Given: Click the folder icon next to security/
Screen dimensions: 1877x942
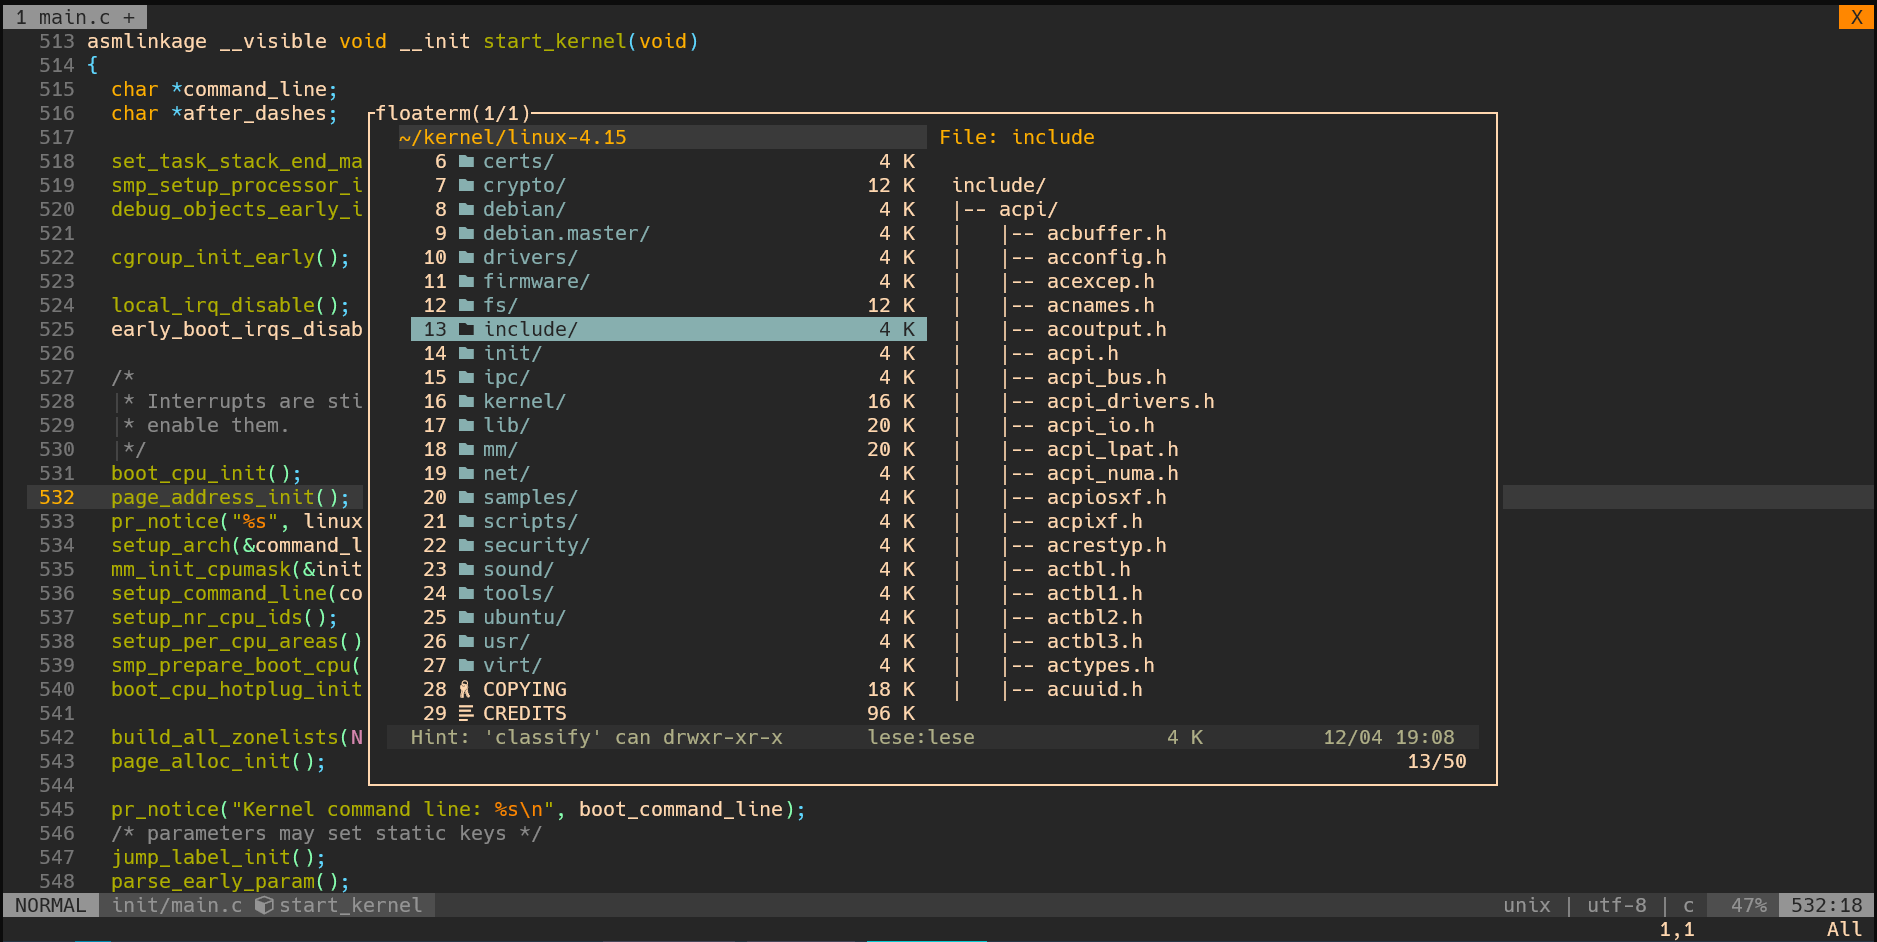Looking at the screenshot, I should [466, 545].
